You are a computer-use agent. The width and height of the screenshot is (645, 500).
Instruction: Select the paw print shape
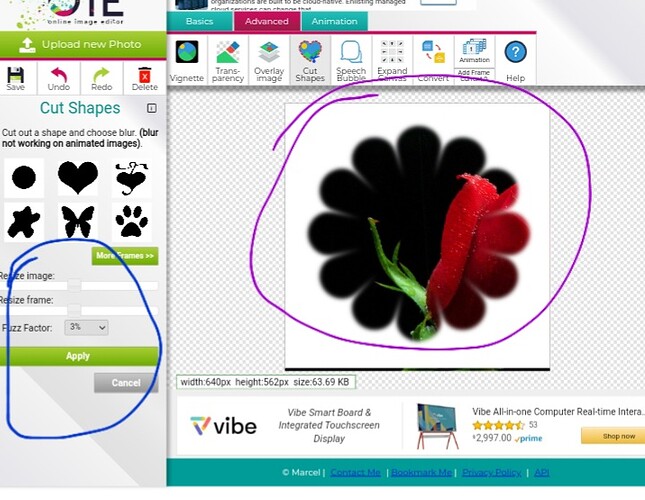(131, 221)
